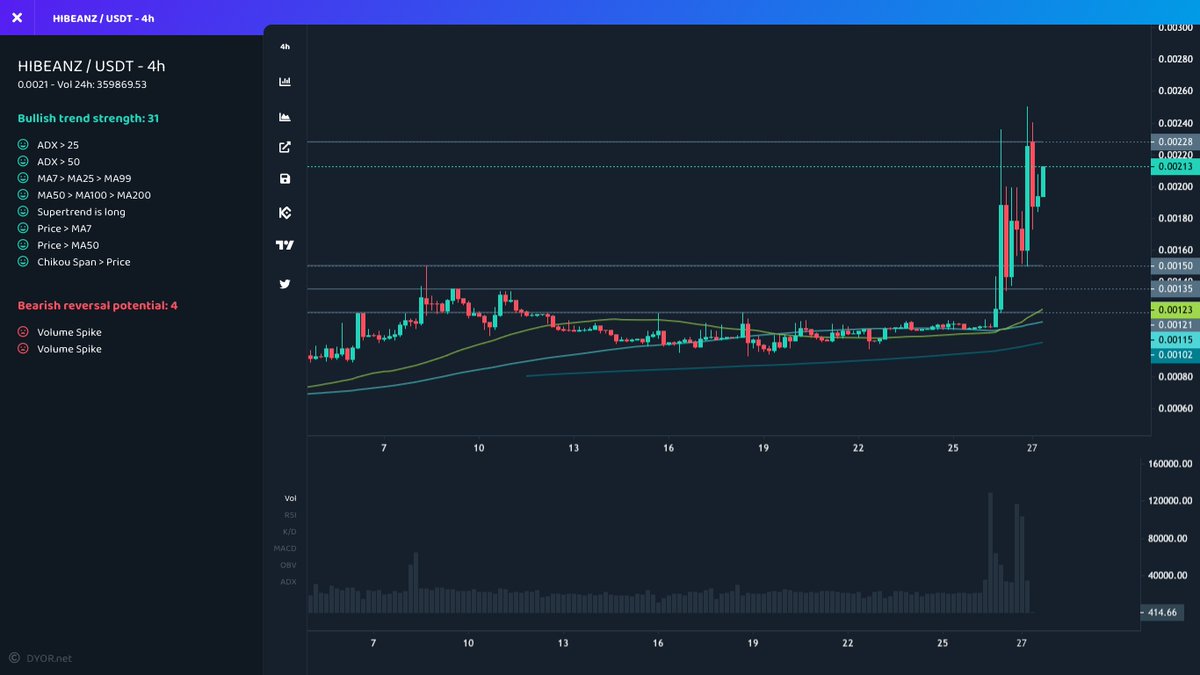Switch to the MACD indicator
Image resolution: width=1200 pixels, height=675 pixels.
coord(286,548)
